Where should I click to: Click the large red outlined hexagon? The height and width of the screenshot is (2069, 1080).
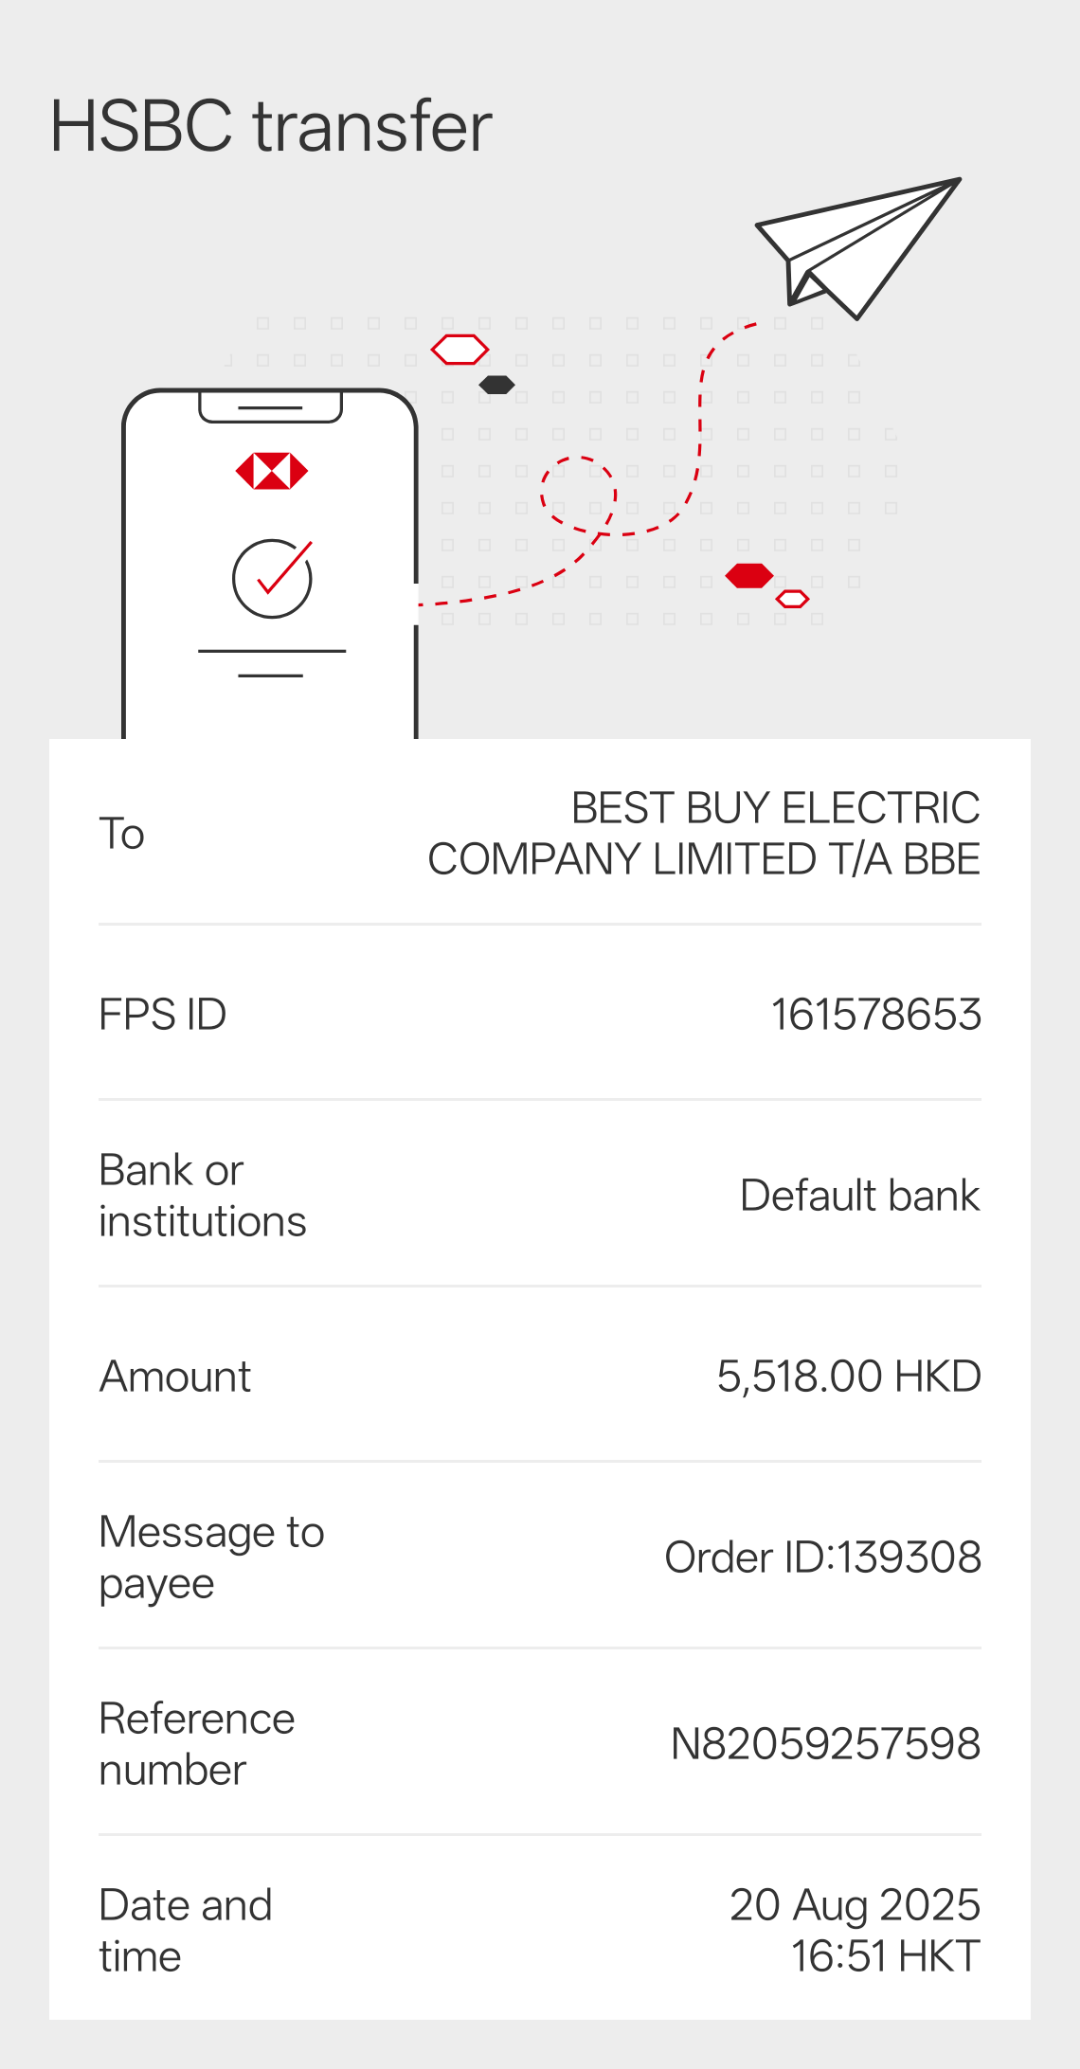pyautogui.click(x=460, y=350)
